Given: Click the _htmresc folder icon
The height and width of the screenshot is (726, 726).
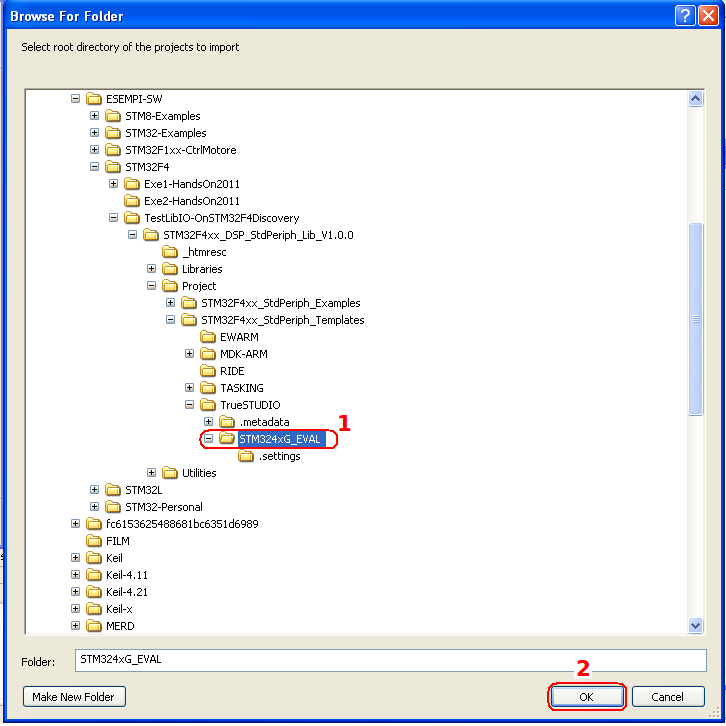Looking at the screenshot, I should click(x=170, y=252).
